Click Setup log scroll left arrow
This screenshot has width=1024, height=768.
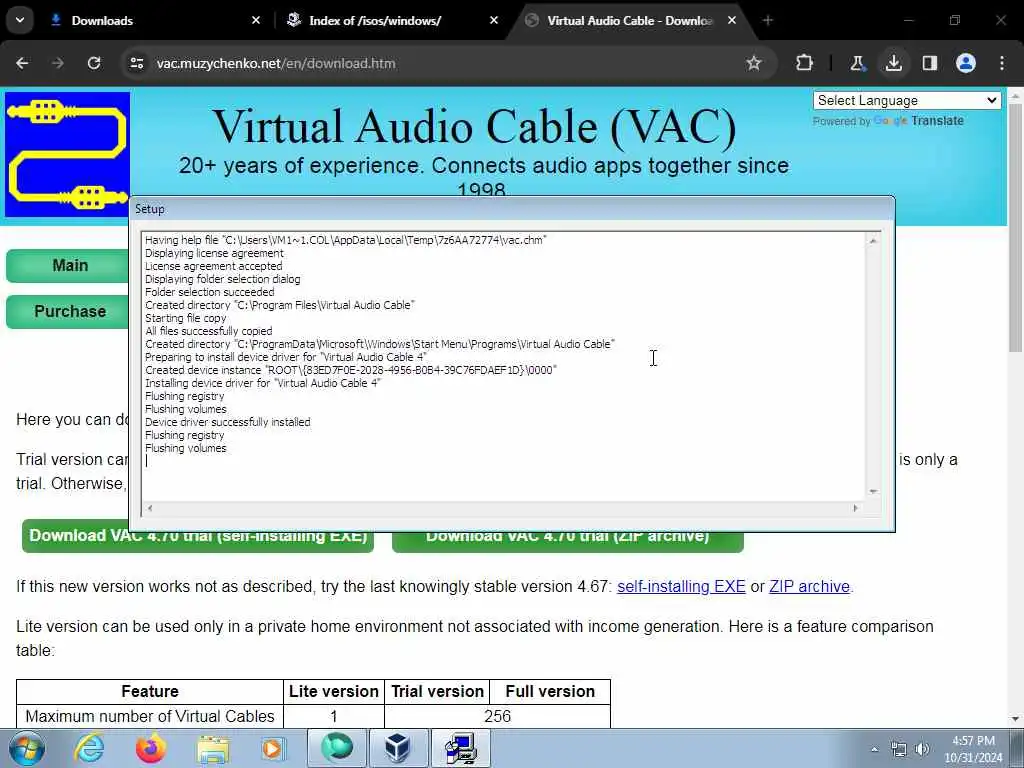tap(150, 508)
